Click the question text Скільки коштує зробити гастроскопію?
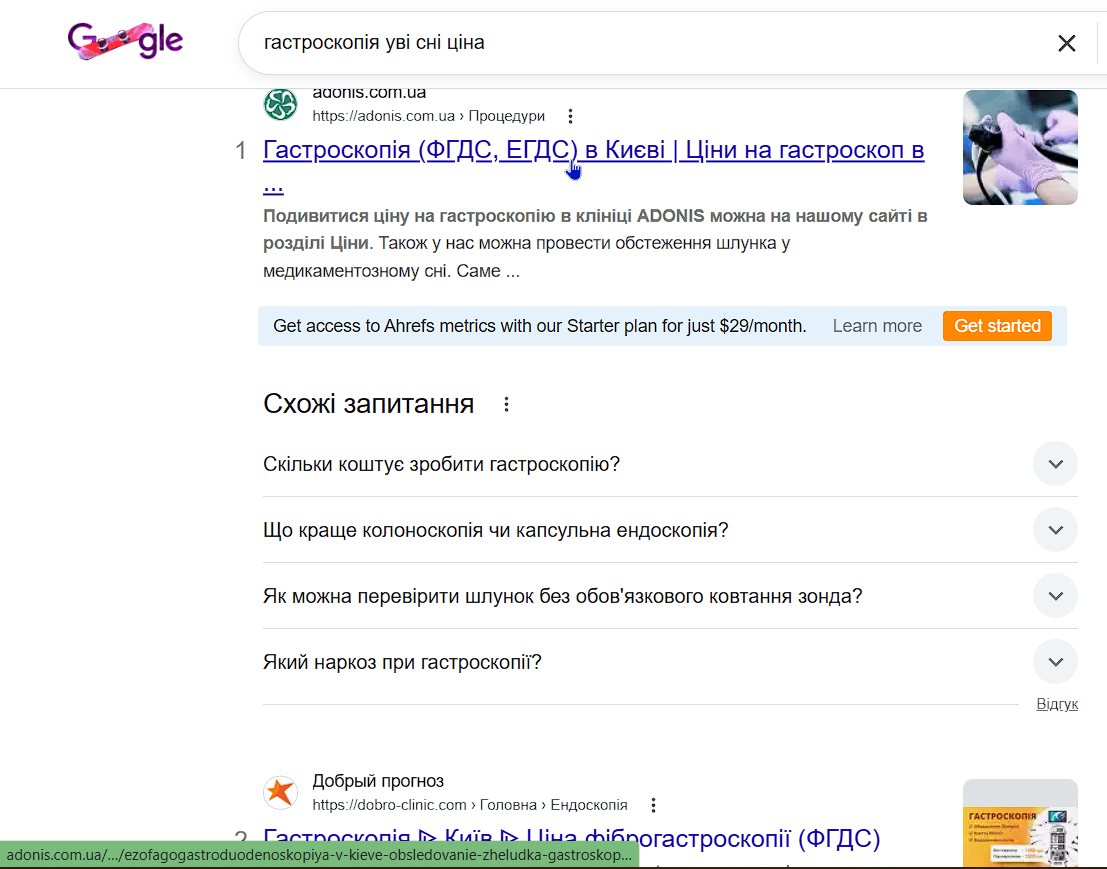Image resolution: width=1107 pixels, height=869 pixels. pyautogui.click(x=441, y=465)
